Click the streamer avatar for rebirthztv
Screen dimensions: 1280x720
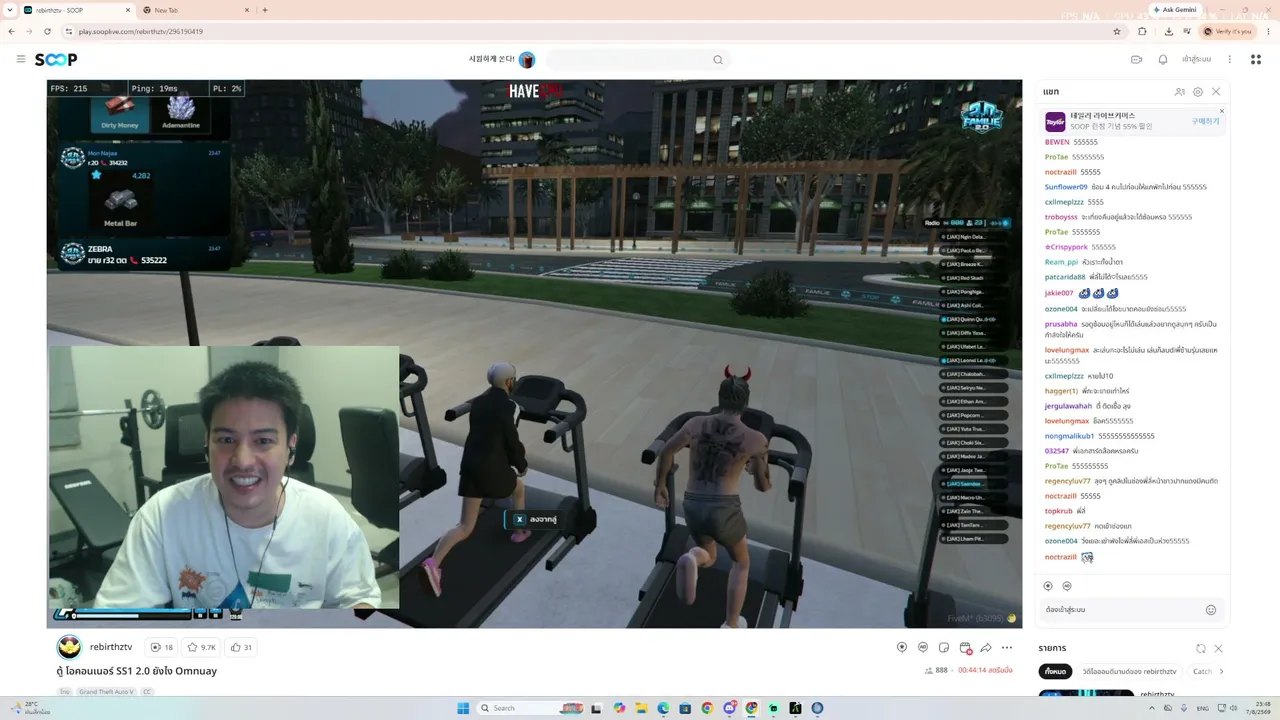point(69,648)
